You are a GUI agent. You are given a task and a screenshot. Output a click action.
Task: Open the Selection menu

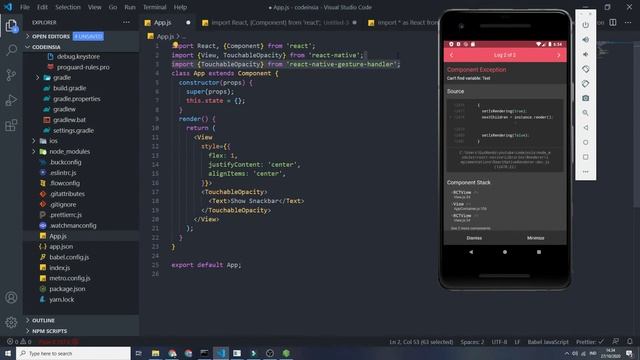tap(68, 7)
